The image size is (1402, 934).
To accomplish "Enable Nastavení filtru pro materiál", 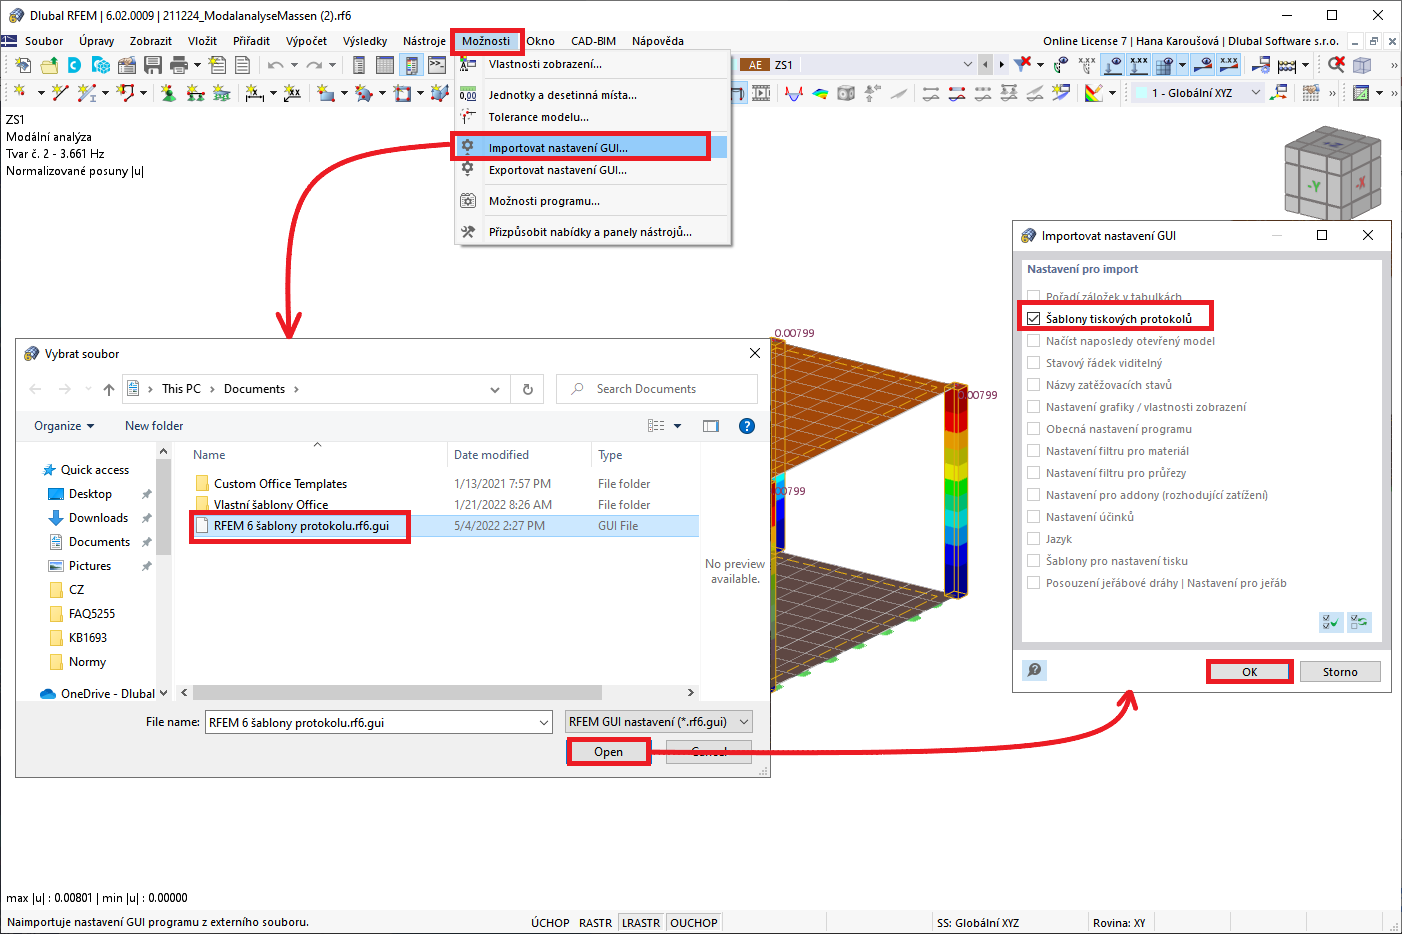I will [1034, 451].
